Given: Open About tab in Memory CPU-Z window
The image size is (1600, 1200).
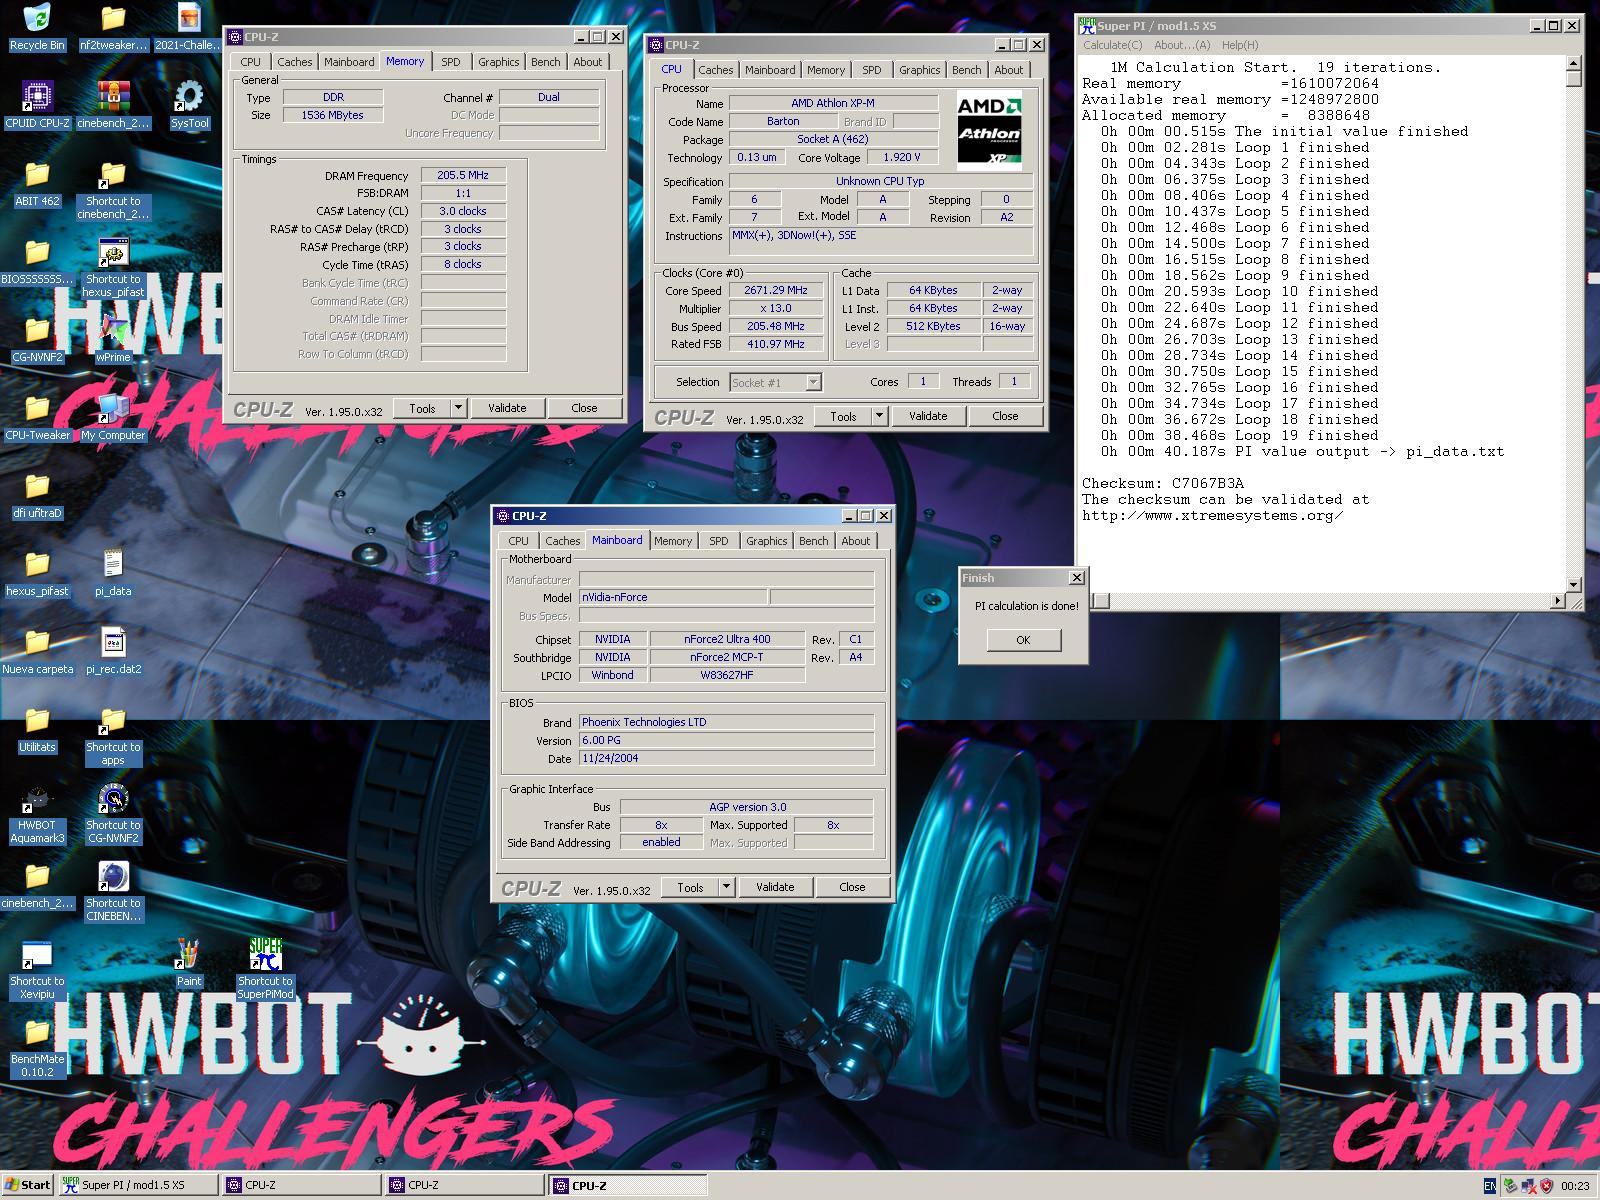Looking at the screenshot, I should 588,62.
